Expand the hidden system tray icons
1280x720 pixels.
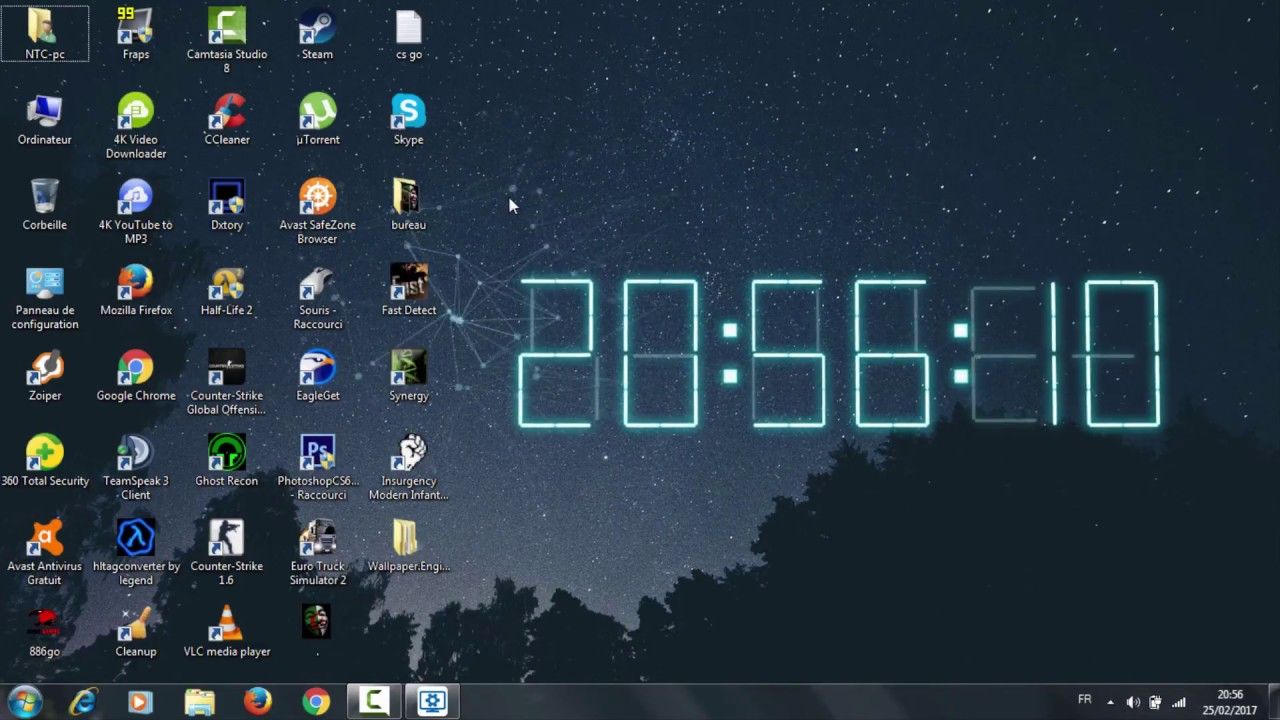[1109, 701]
